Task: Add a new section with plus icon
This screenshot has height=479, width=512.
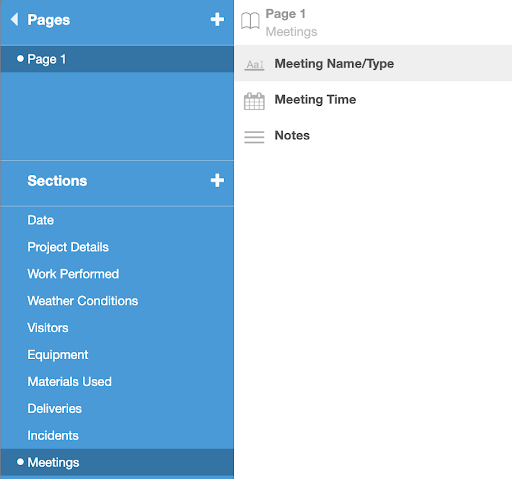Action: point(217,180)
